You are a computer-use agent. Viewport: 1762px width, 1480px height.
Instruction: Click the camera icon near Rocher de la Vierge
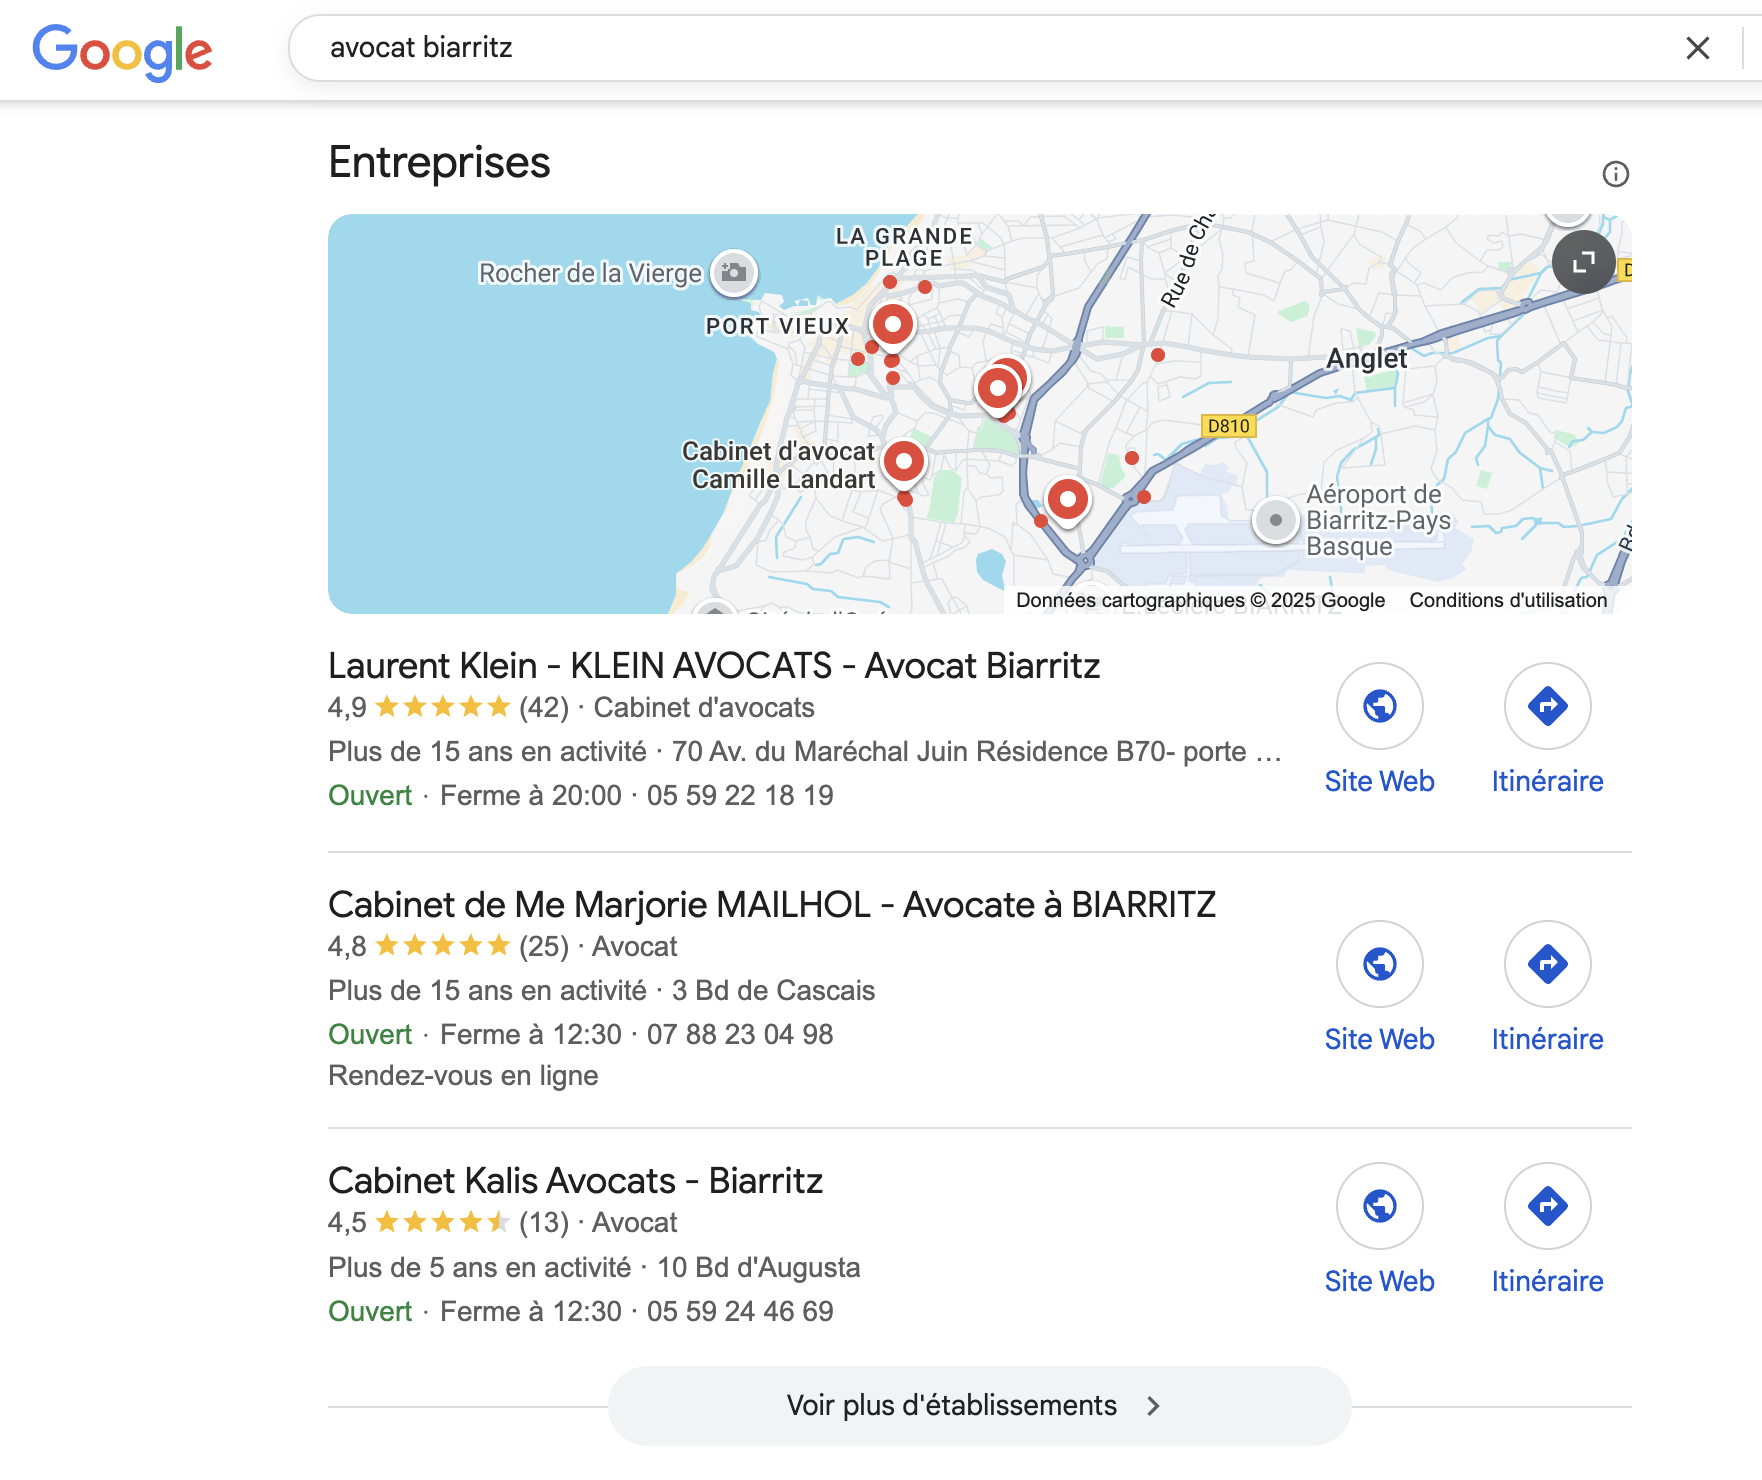pos(735,272)
